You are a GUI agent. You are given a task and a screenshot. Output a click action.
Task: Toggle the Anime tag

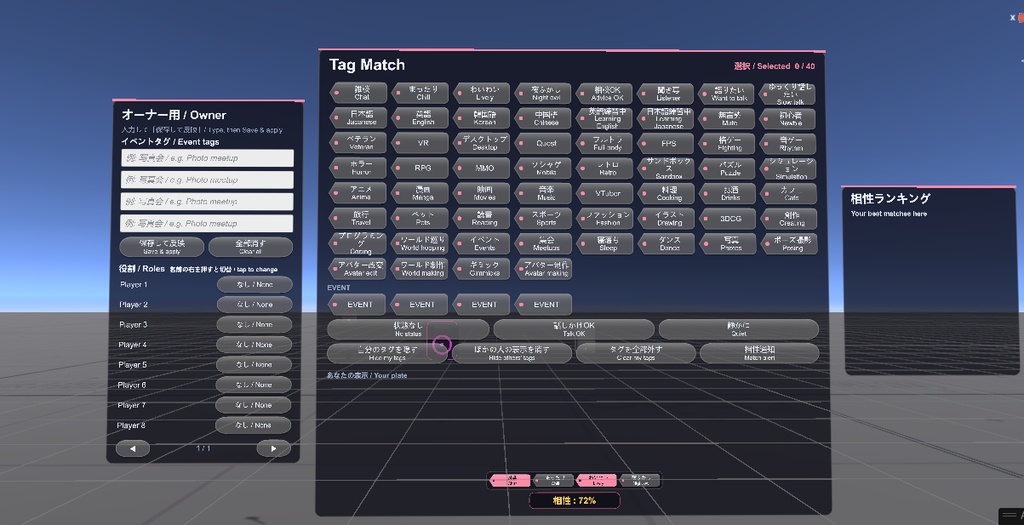click(359, 193)
